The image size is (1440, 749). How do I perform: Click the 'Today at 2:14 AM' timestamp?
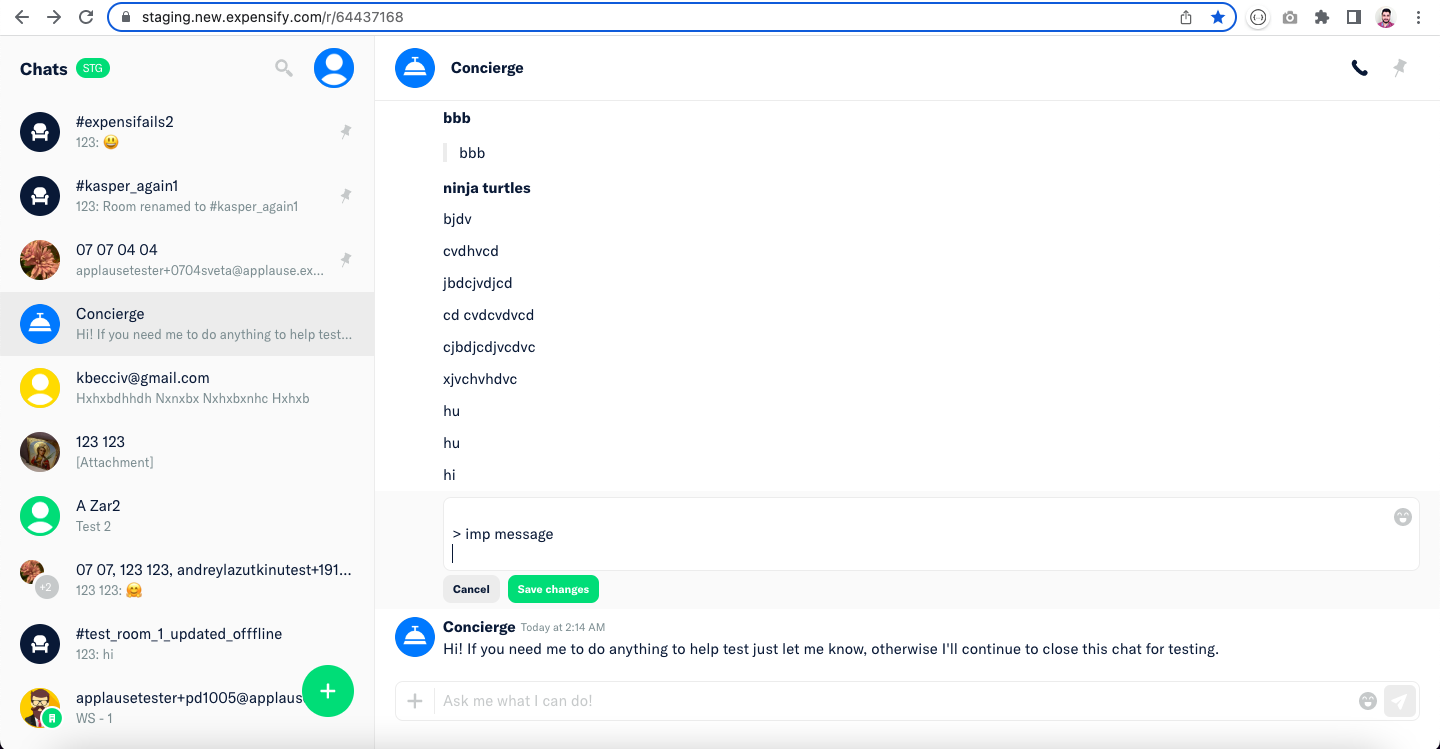563,627
